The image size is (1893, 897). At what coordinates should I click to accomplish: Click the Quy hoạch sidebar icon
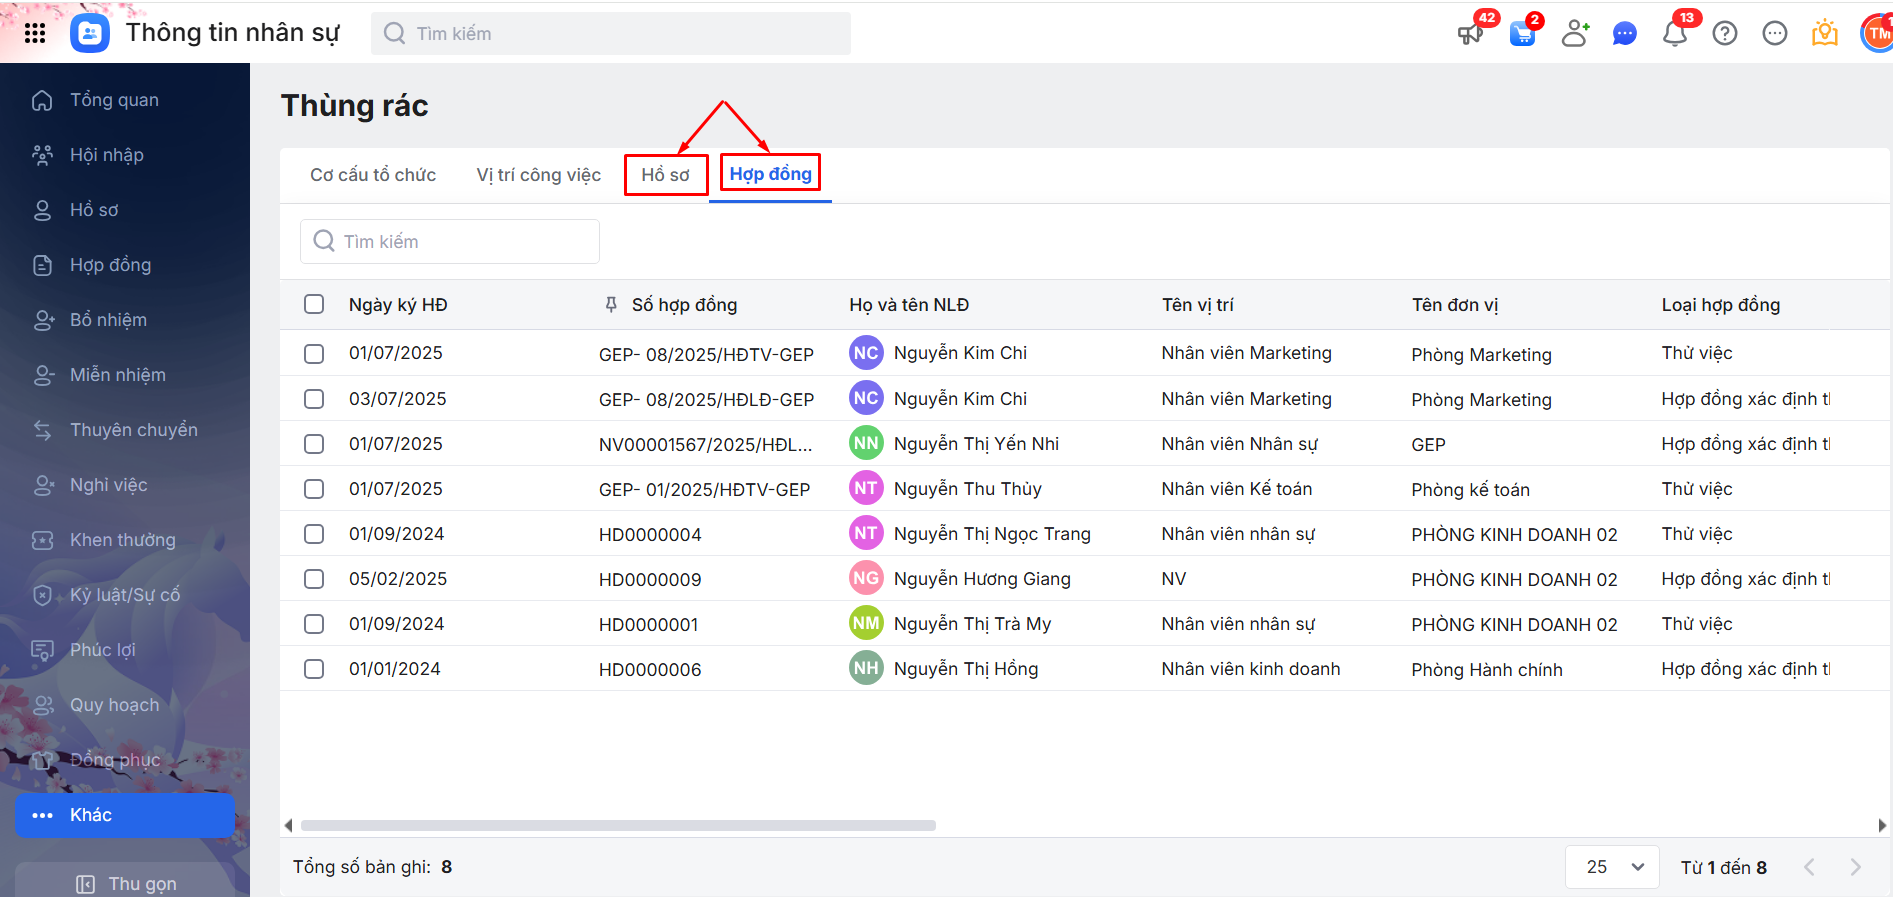[42, 705]
